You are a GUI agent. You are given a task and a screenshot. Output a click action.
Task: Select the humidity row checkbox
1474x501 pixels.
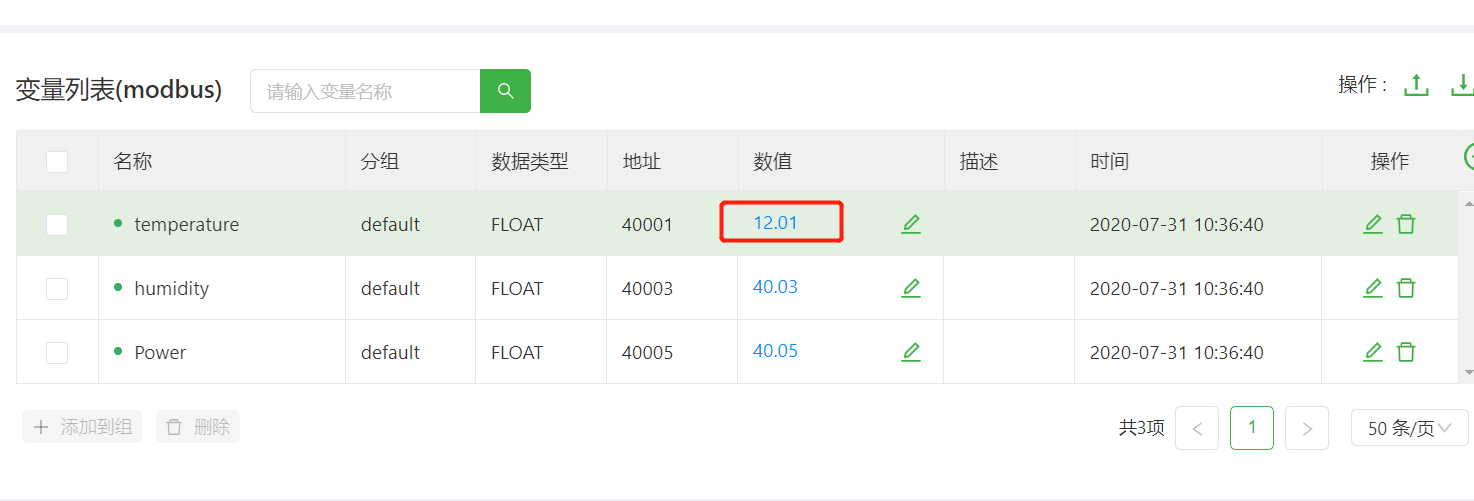(x=57, y=289)
